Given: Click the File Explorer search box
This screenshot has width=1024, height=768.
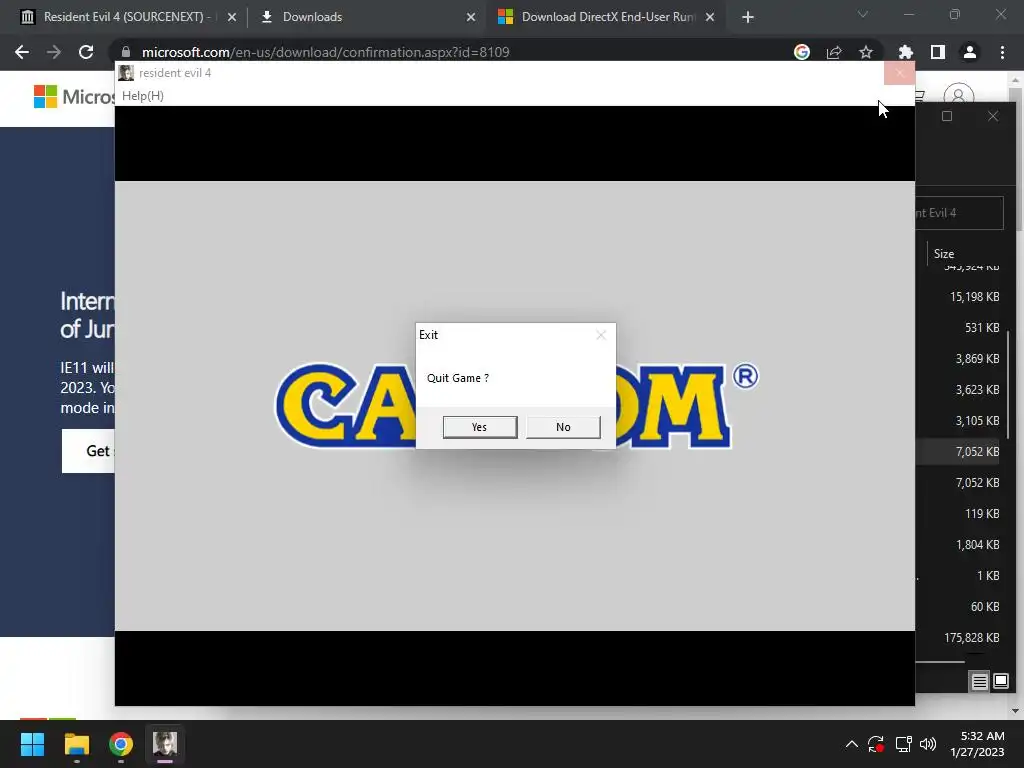Looking at the screenshot, I should point(959,213).
